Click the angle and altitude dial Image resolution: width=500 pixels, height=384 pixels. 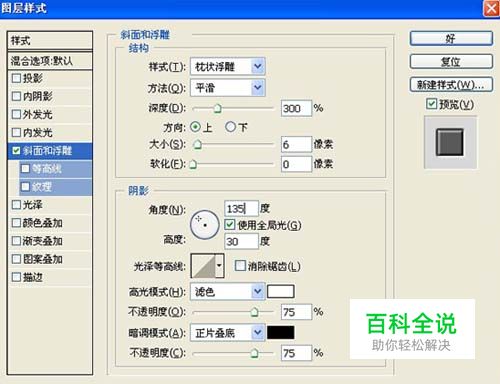click(x=205, y=225)
